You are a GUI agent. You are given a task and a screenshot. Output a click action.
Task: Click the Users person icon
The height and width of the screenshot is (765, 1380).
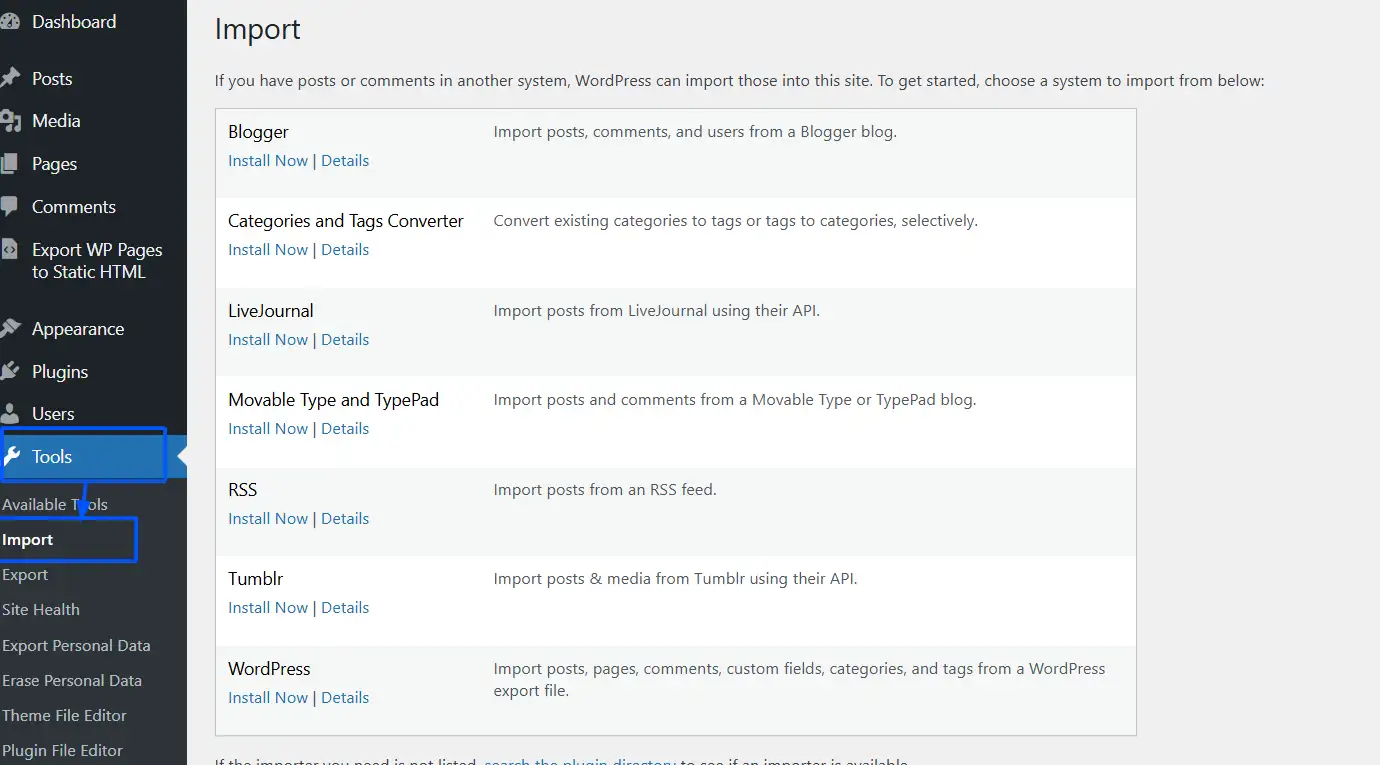coord(10,414)
